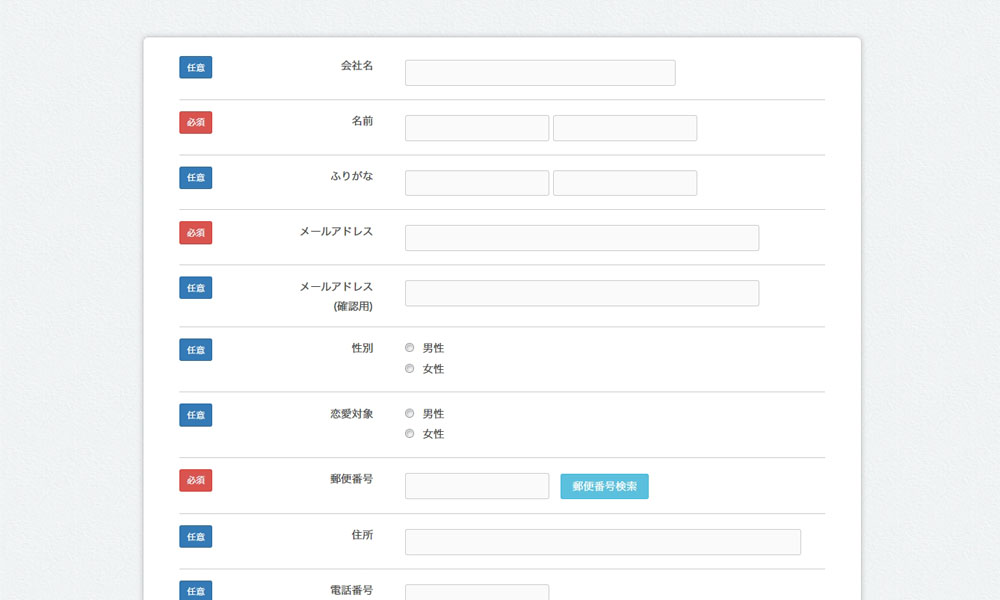Click the second ふりがな input field
1000x600 pixels.
tap(625, 183)
